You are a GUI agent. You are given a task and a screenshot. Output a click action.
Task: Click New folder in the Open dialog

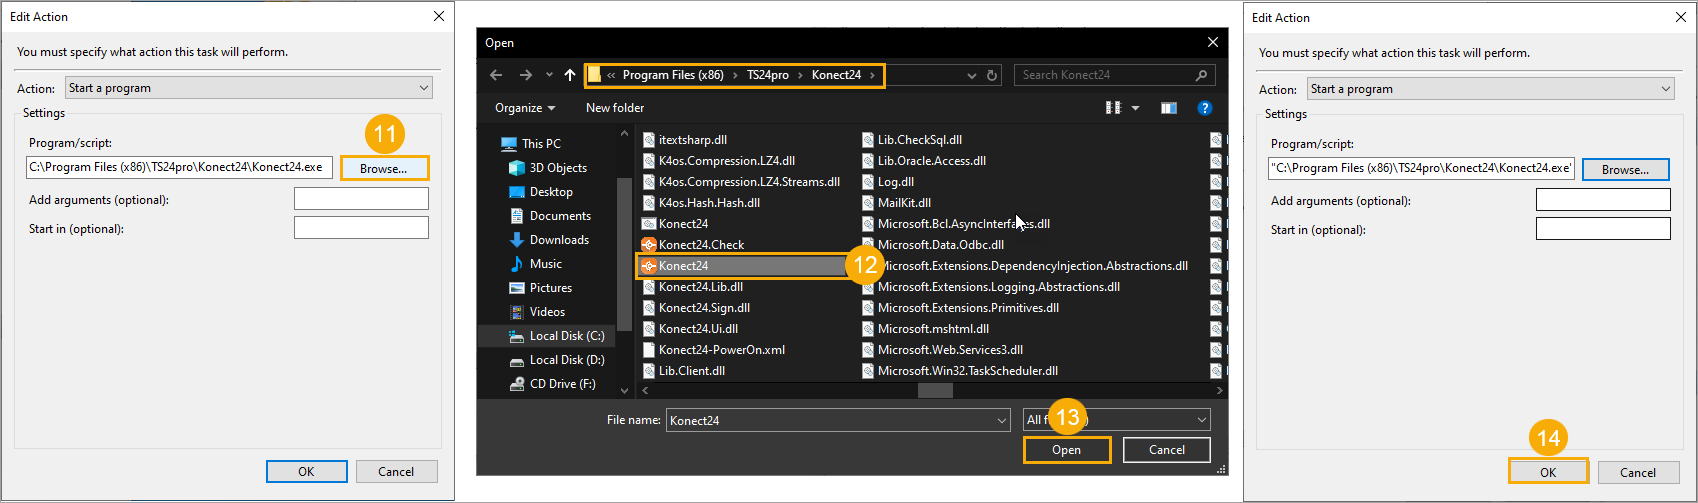pyautogui.click(x=615, y=108)
